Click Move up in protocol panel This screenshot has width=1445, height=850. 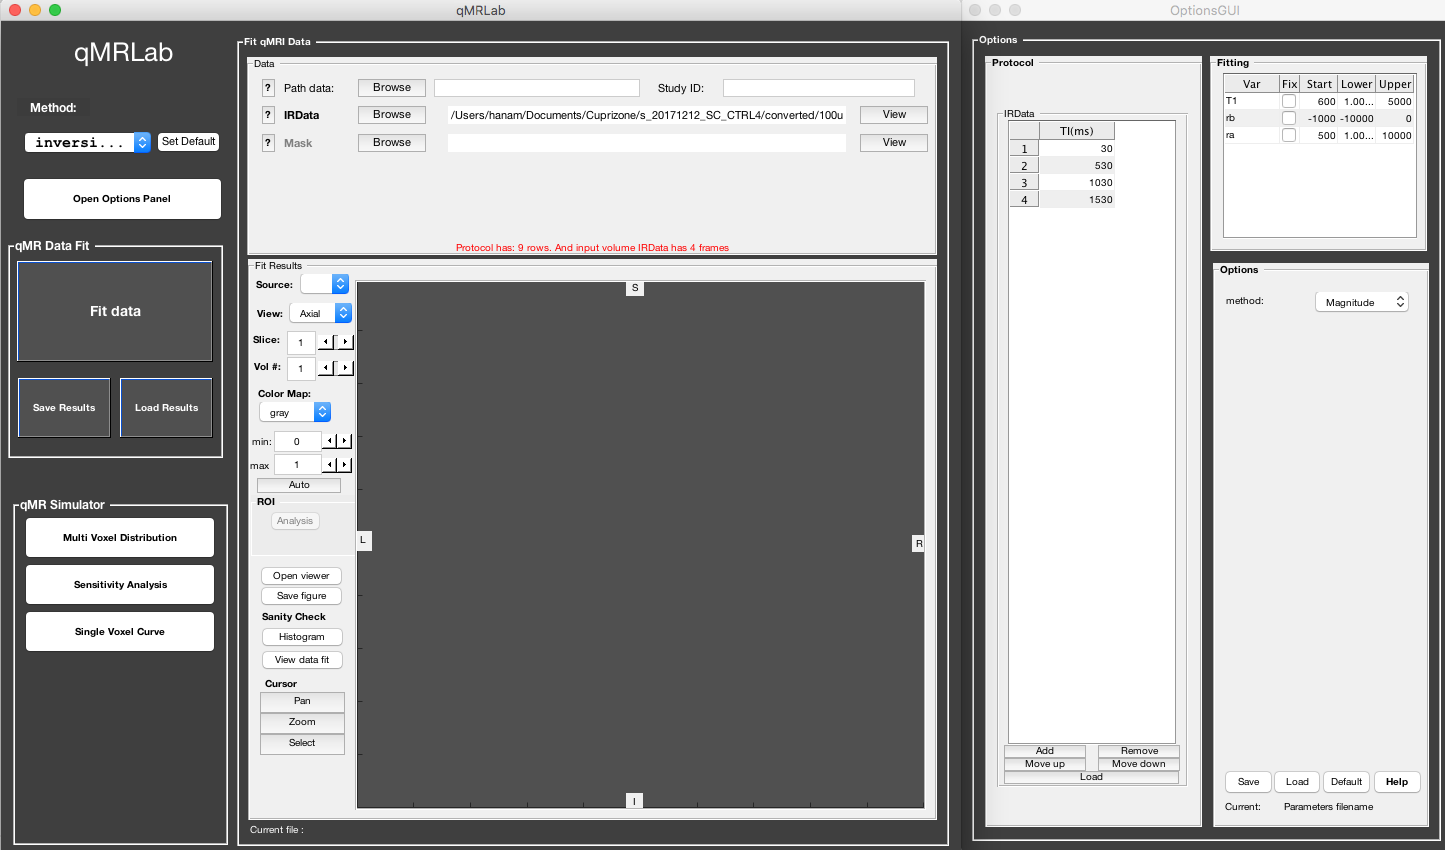1044,764
